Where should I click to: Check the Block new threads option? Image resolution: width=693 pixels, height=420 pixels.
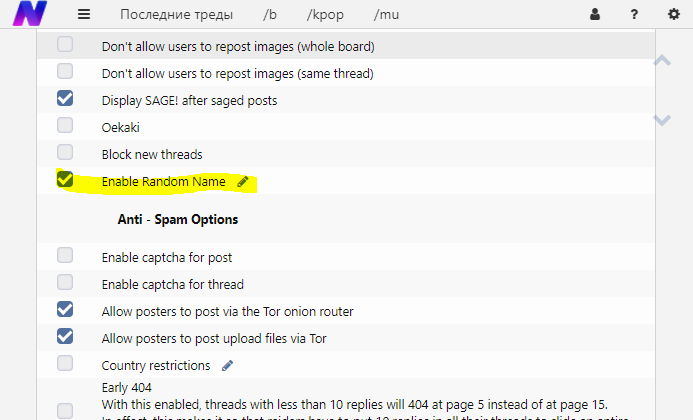[x=65, y=153]
